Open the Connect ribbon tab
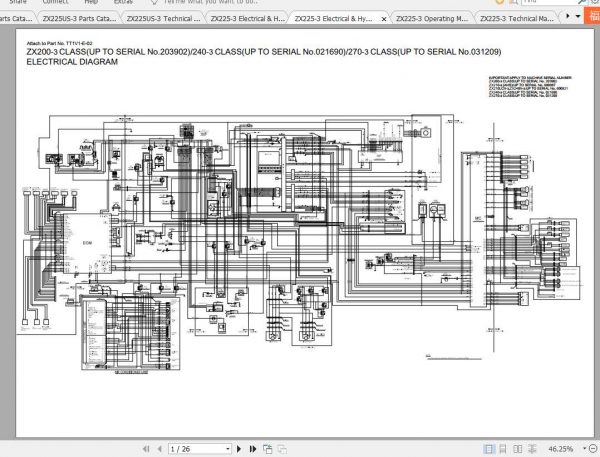600x457 pixels. [x=55, y=2]
